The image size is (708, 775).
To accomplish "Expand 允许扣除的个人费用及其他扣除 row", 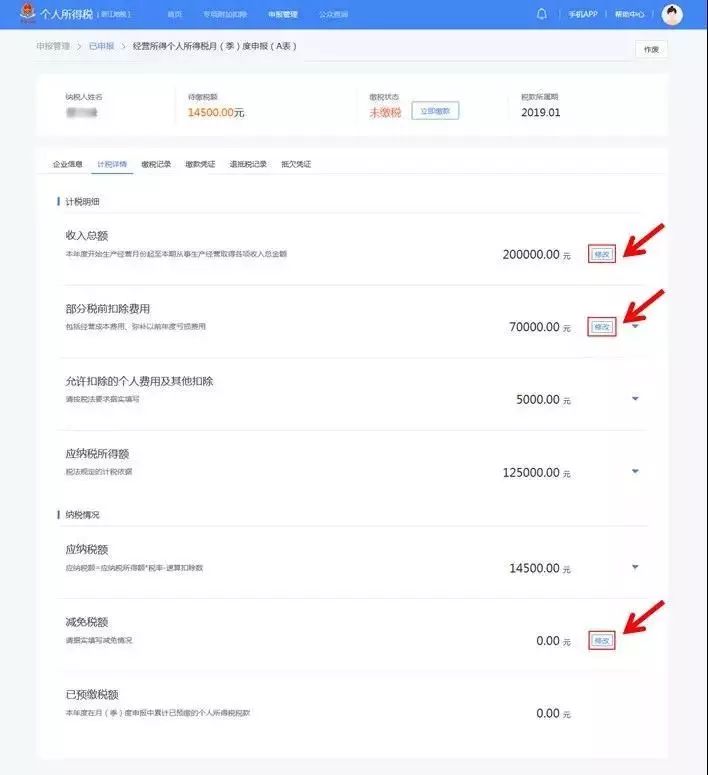I will pyautogui.click(x=635, y=399).
